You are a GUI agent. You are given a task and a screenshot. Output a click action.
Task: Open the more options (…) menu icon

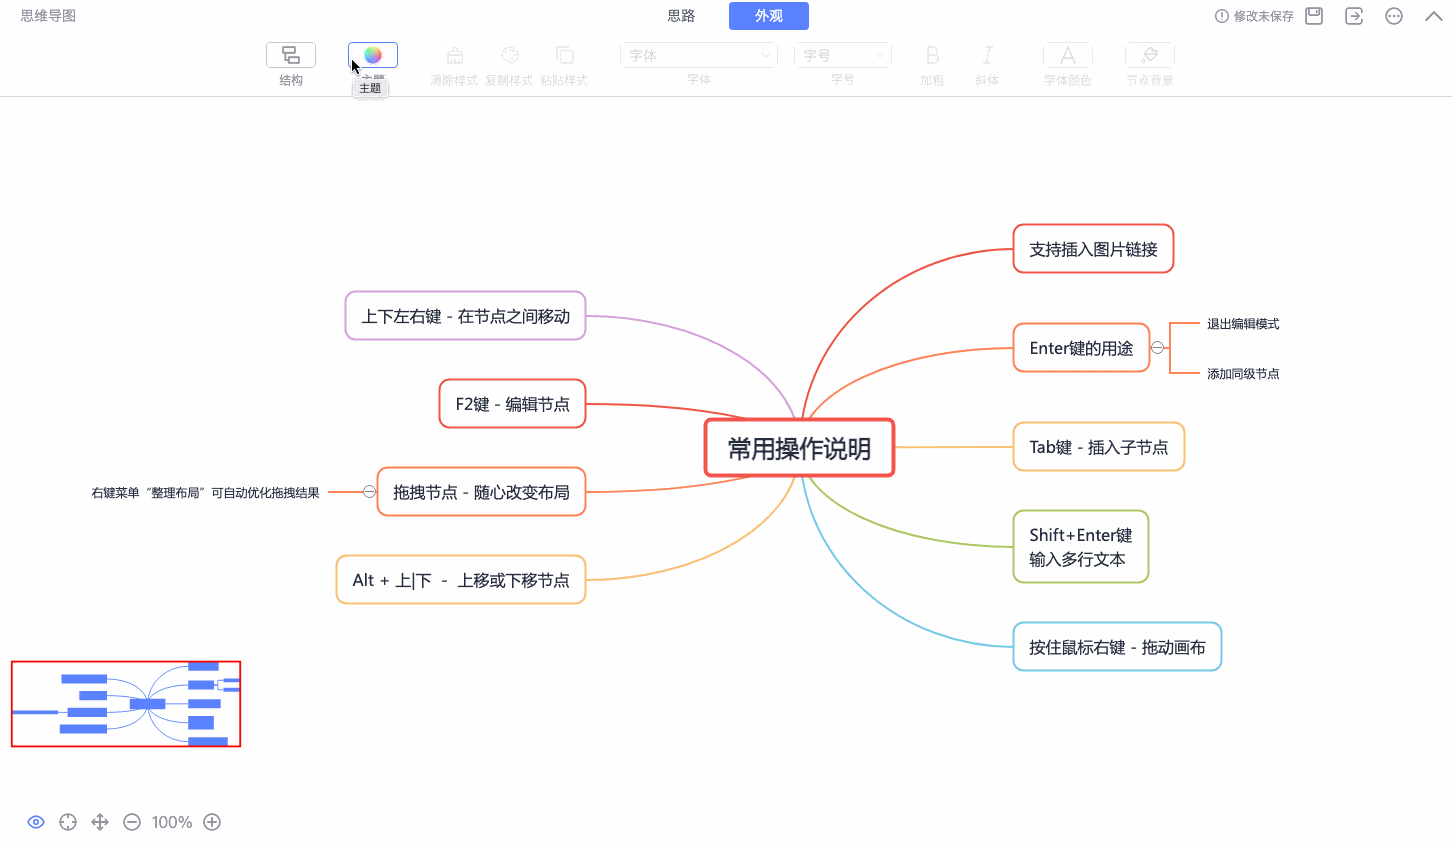point(1393,16)
